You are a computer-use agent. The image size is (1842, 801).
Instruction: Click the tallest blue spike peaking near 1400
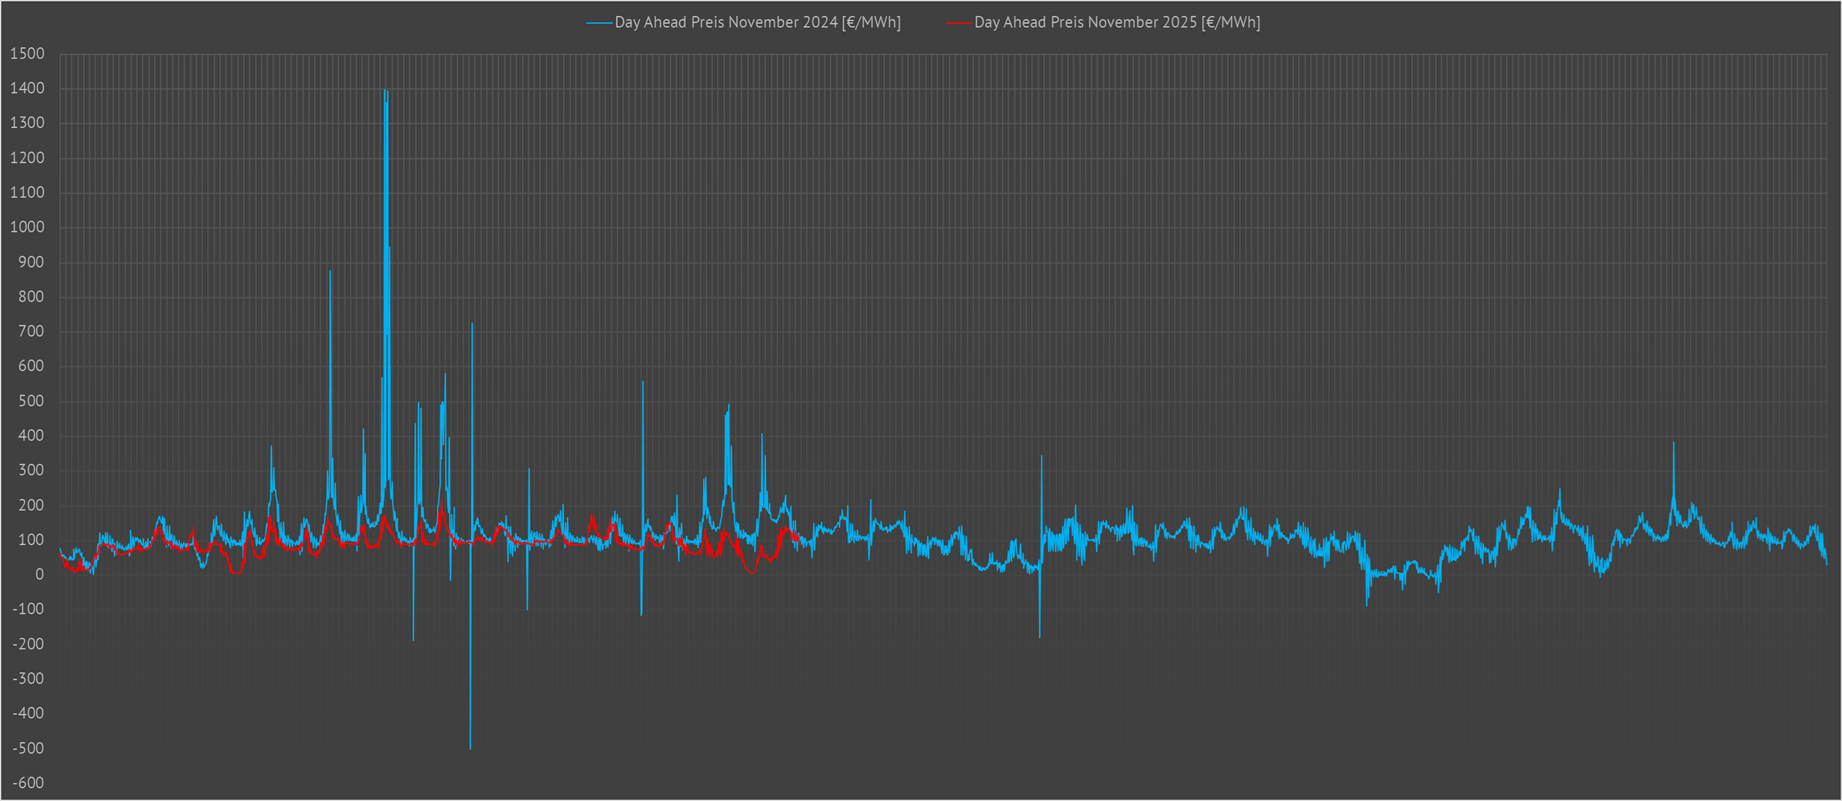[385, 93]
